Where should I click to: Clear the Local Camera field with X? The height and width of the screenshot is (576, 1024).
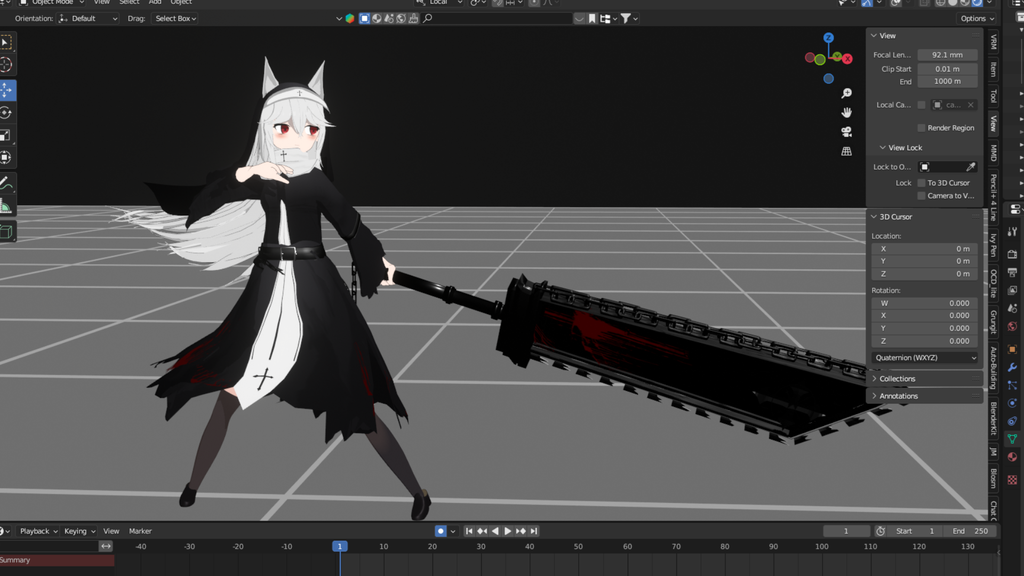tap(970, 104)
